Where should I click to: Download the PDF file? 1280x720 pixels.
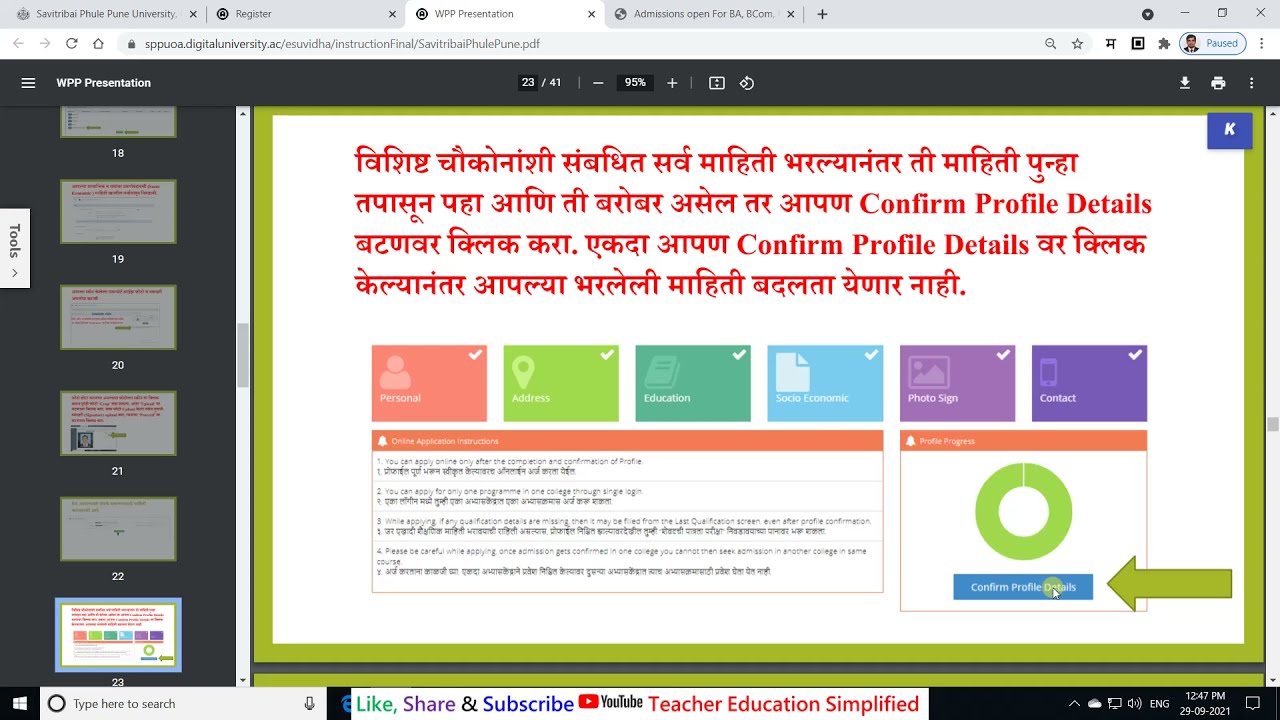click(x=1185, y=83)
